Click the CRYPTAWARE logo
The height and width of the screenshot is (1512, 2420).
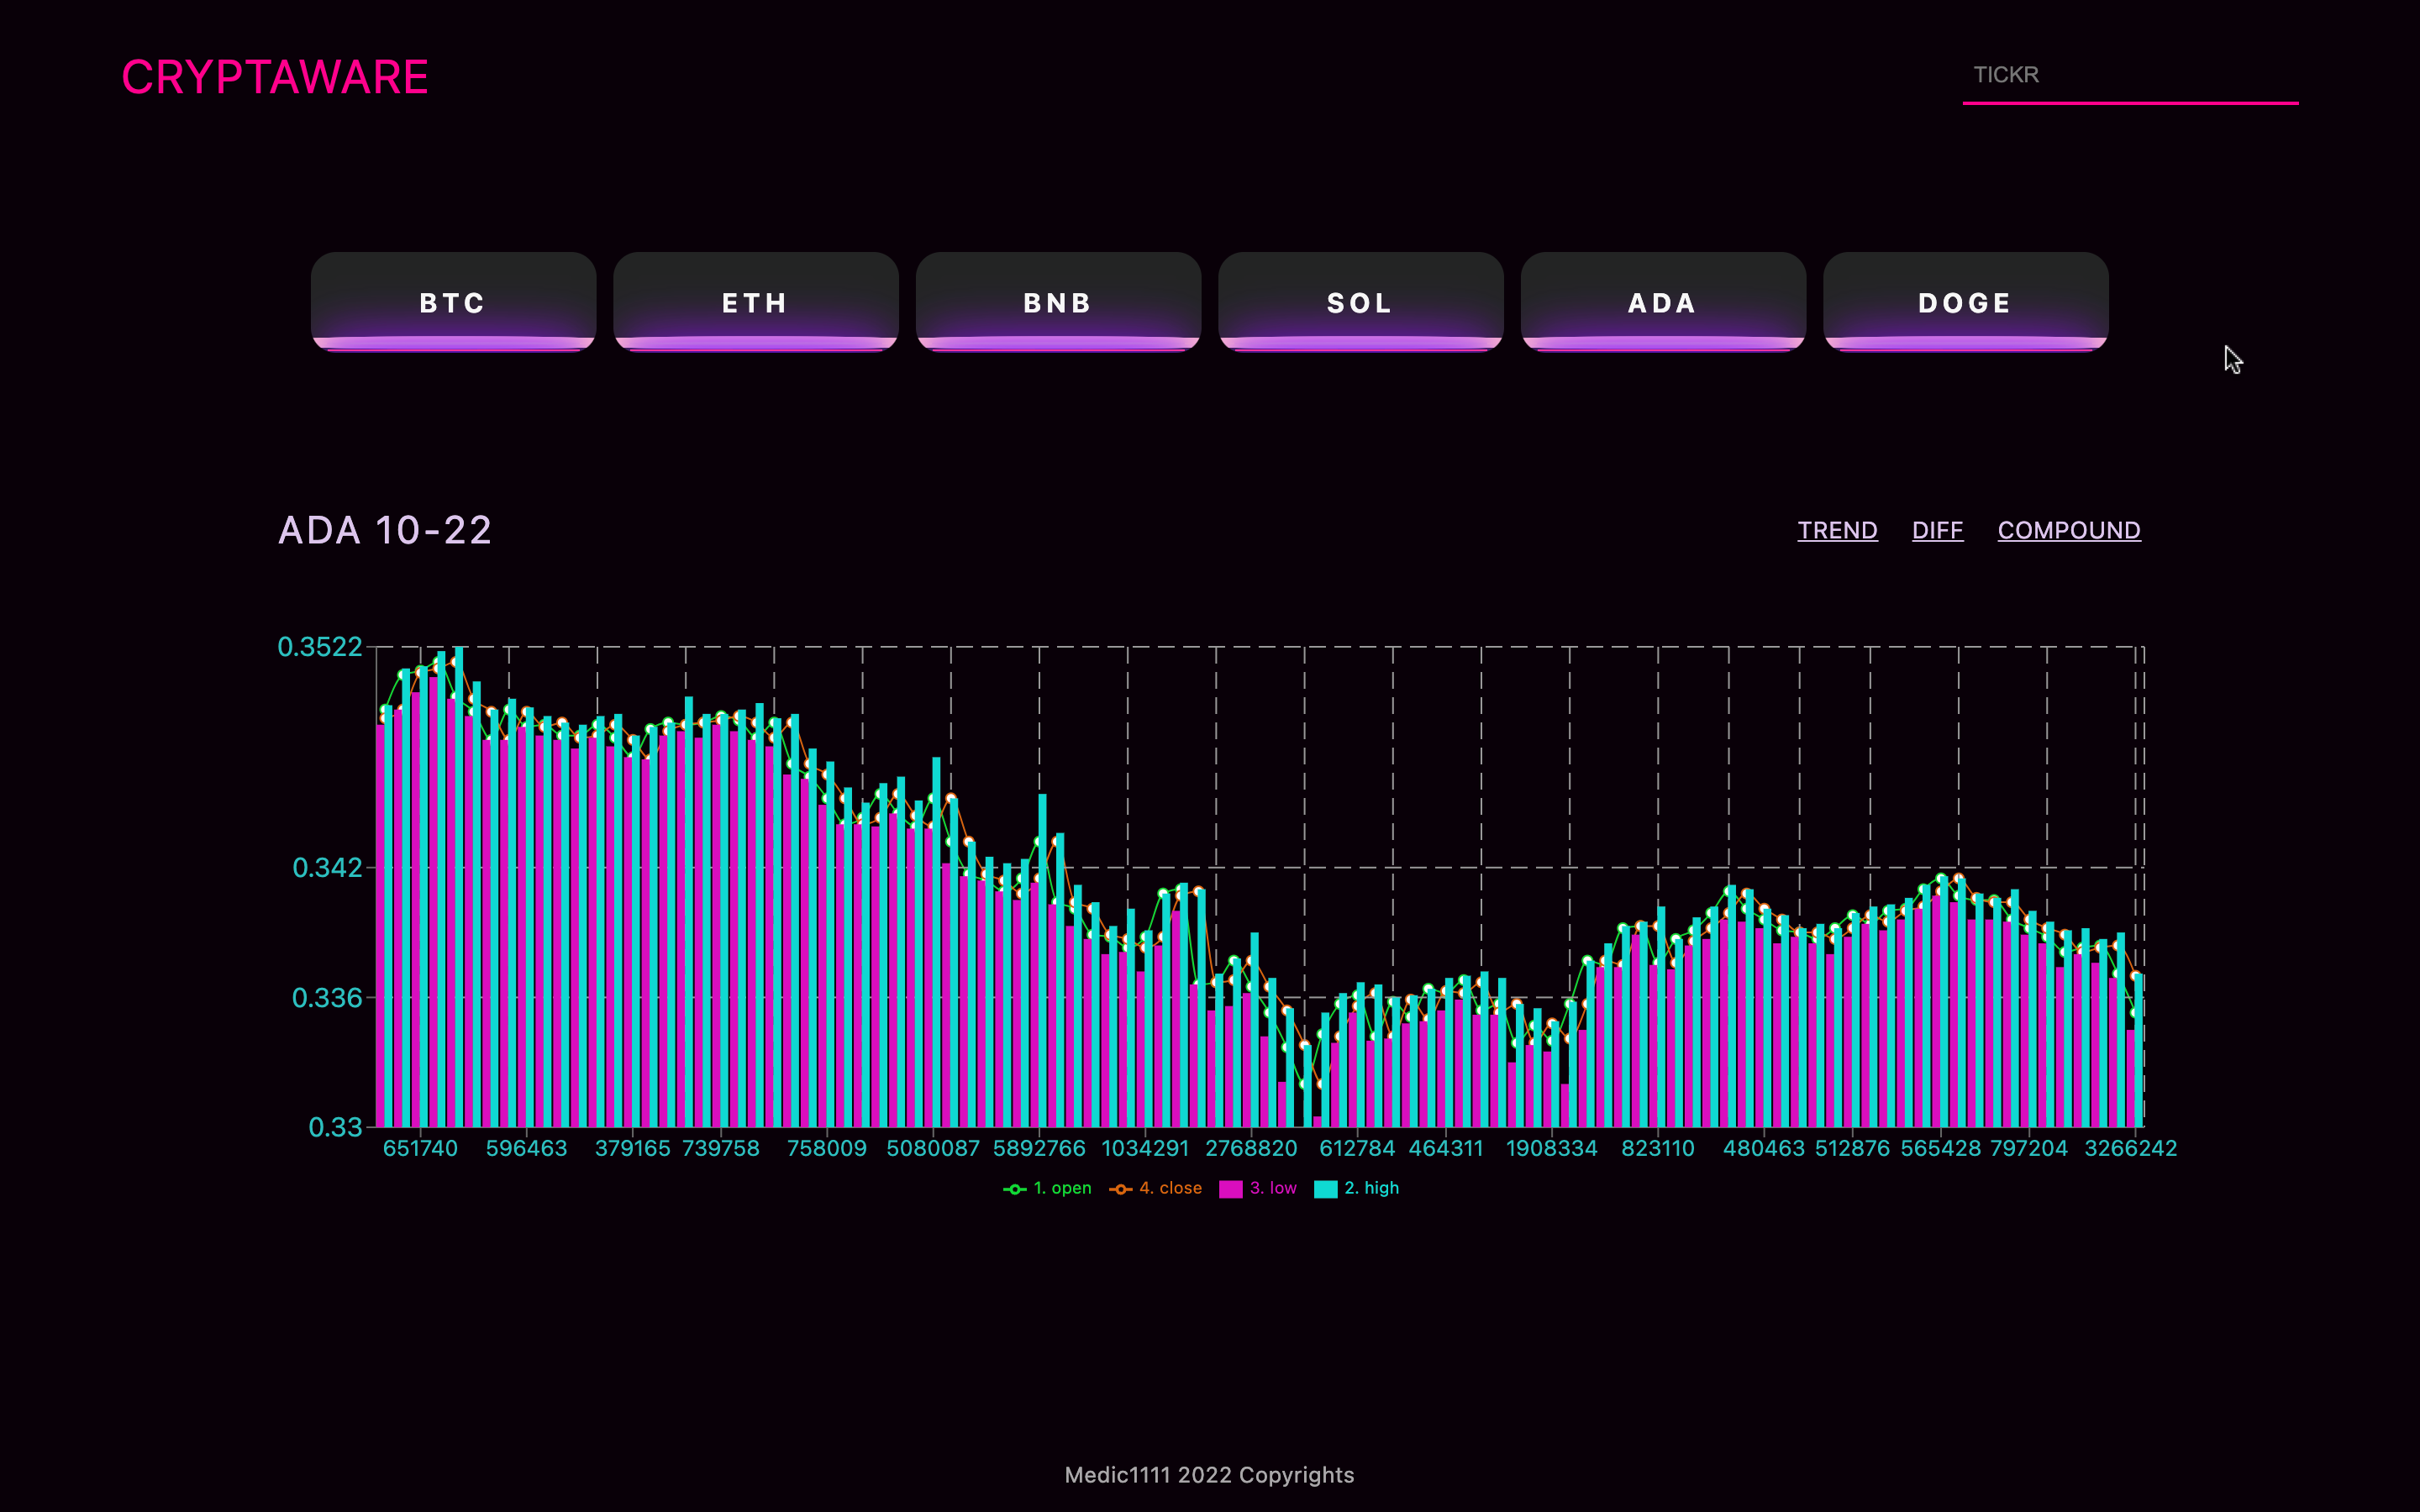pos(275,77)
